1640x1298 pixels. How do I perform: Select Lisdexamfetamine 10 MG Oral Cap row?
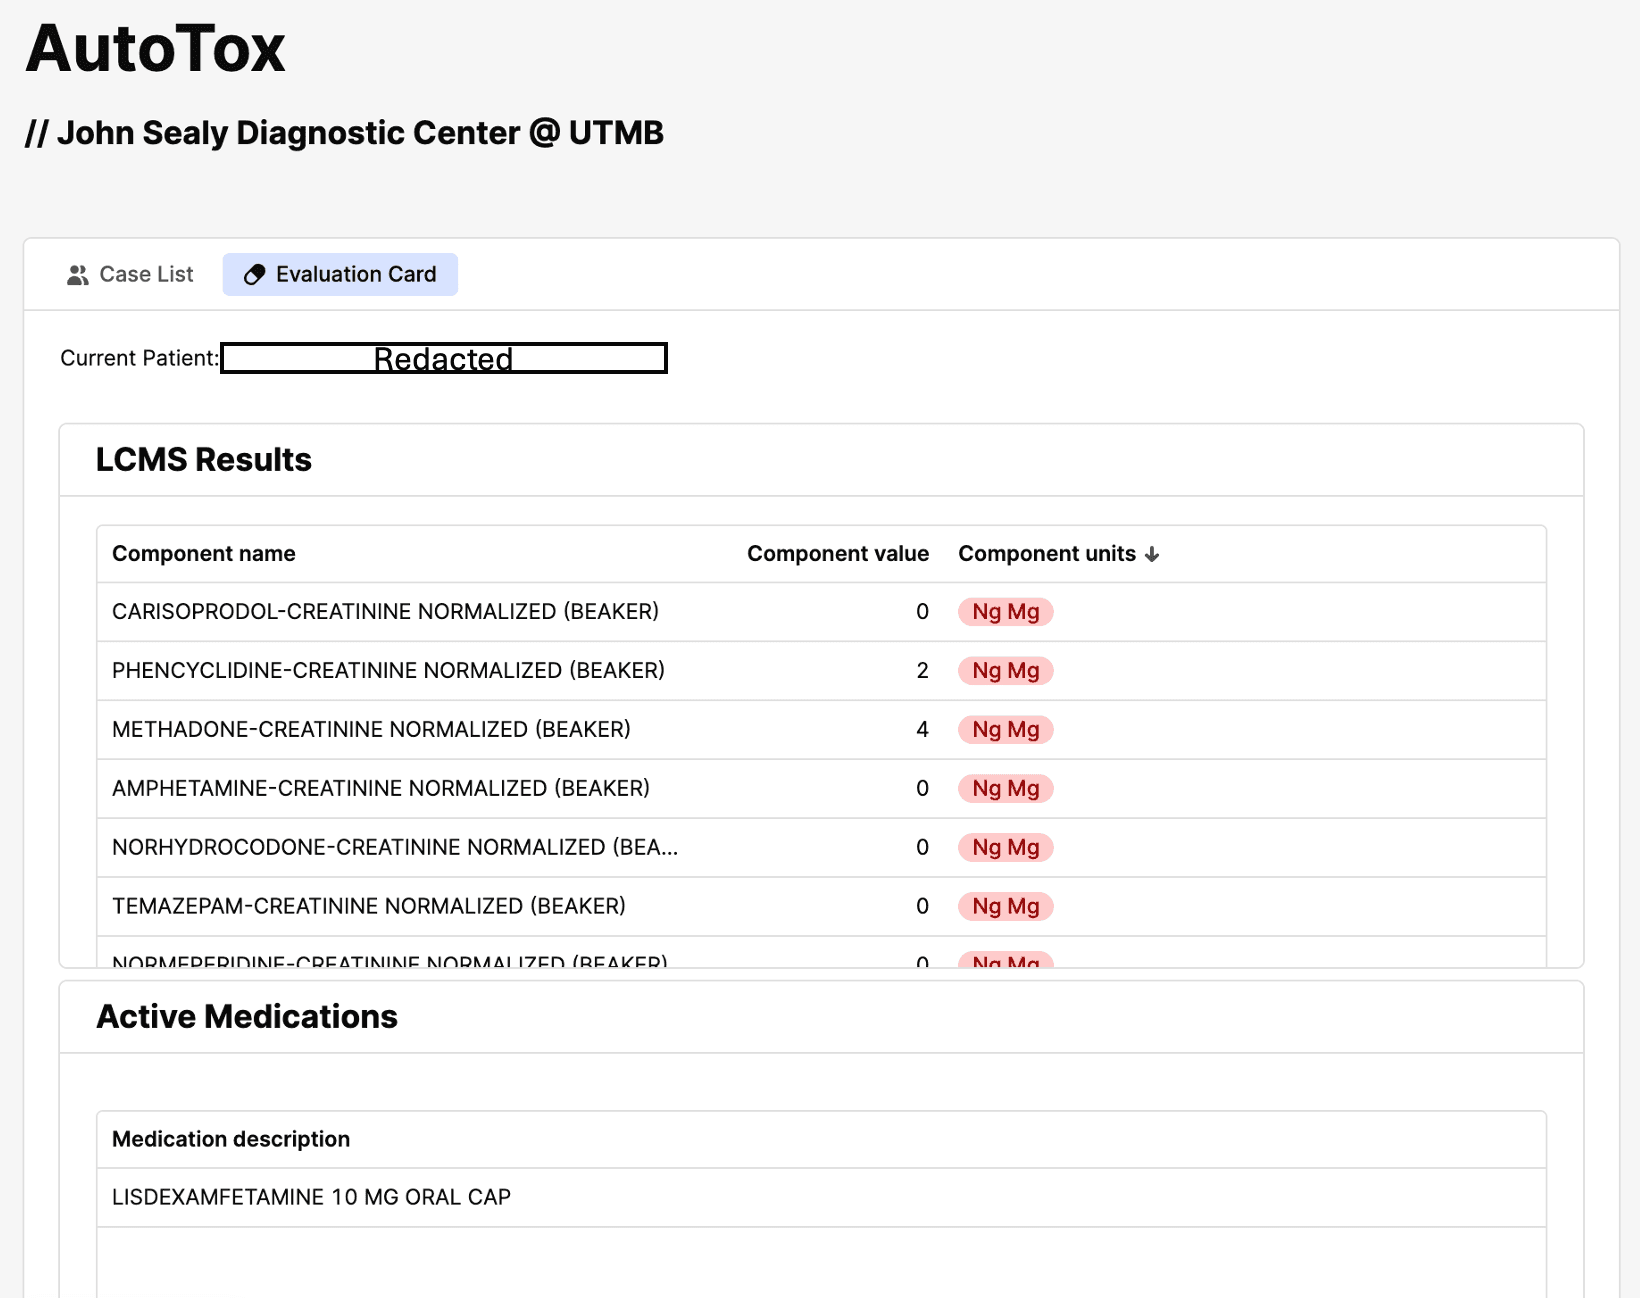pyautogui.click(x=311, y=1198)
